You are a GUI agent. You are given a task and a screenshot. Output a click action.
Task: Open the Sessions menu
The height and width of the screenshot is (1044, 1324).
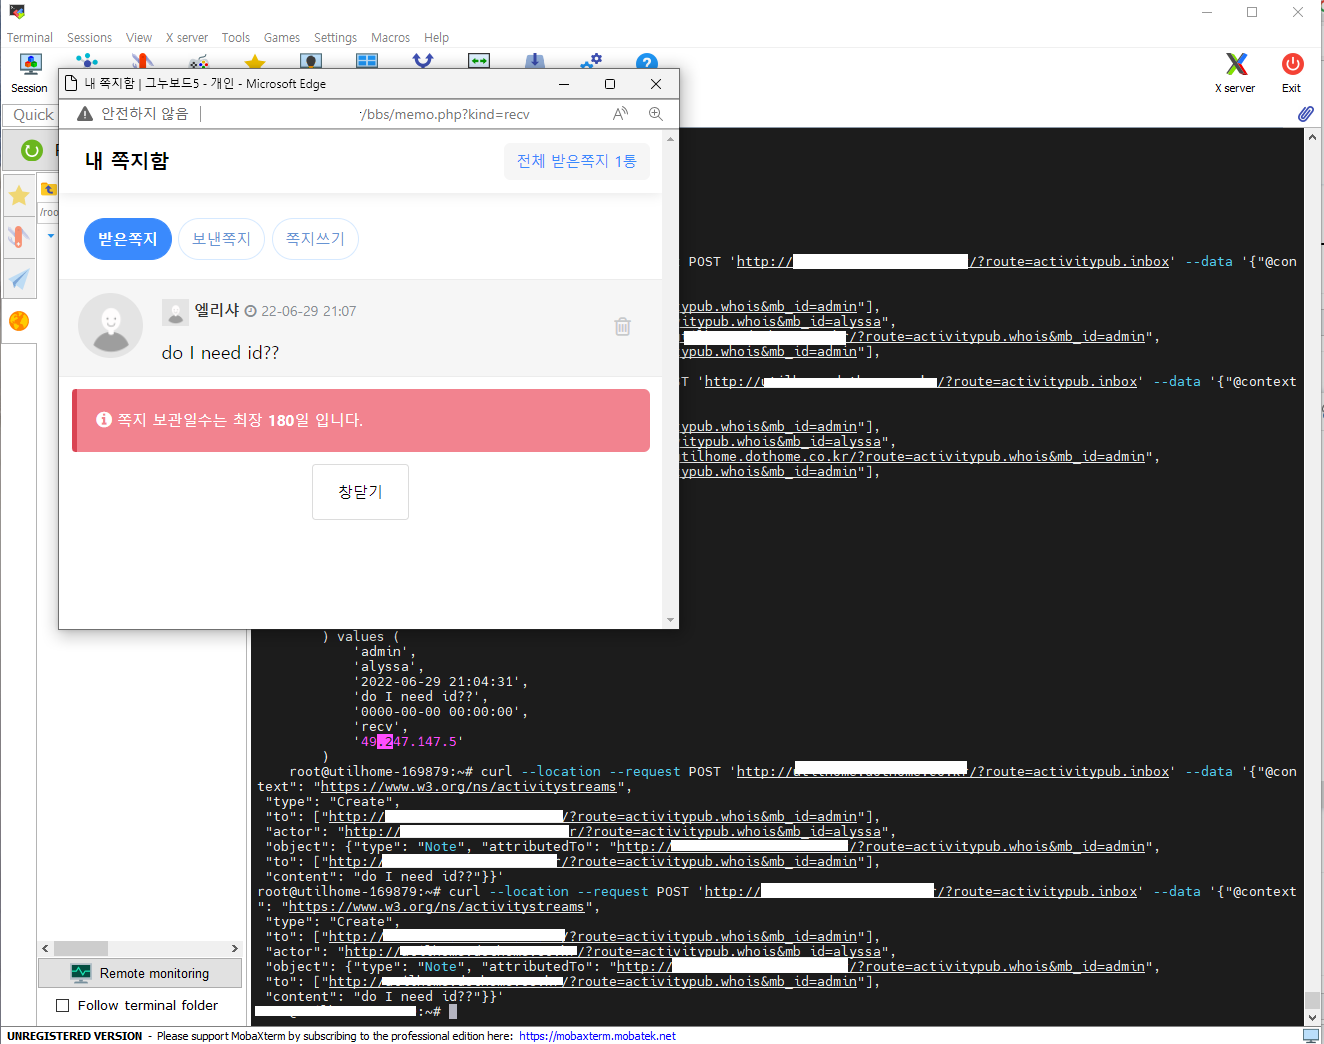90,38
